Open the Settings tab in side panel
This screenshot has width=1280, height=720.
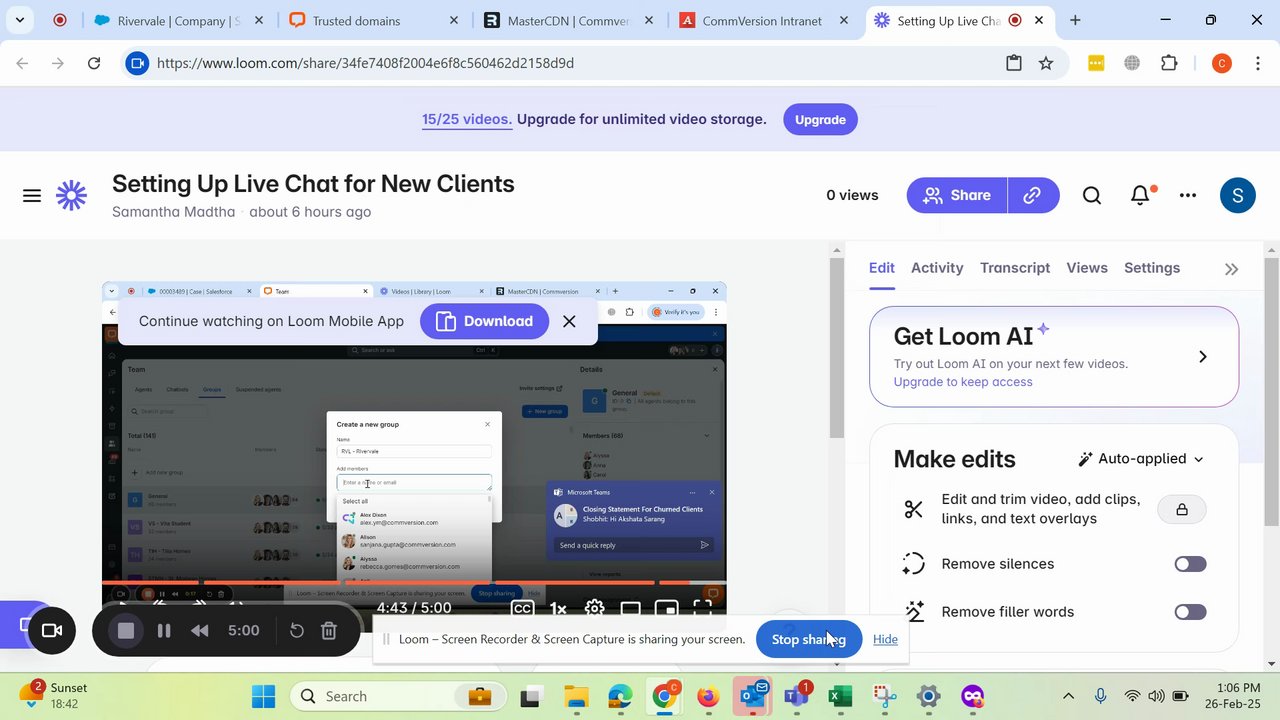click(x=1152, y=268)
